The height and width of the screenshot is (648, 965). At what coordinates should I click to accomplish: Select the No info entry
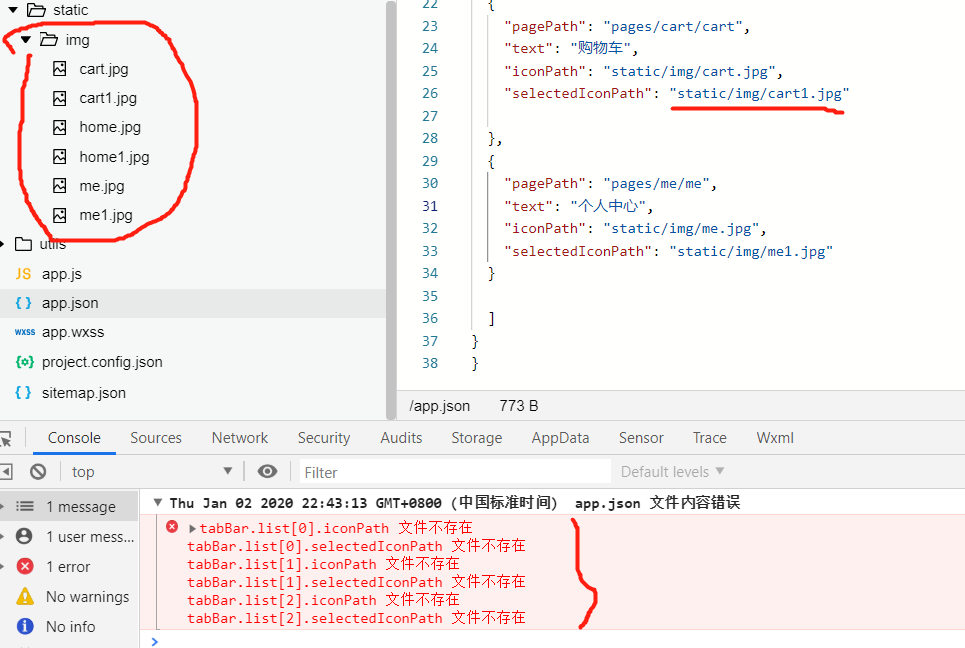(x=69, y=626)
